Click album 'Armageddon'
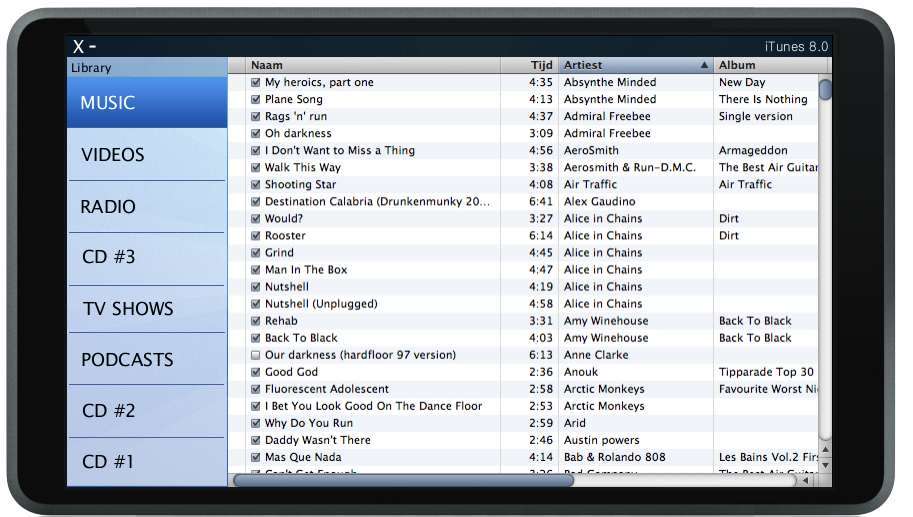Screen dimensions: 913x517 point(753,150)
